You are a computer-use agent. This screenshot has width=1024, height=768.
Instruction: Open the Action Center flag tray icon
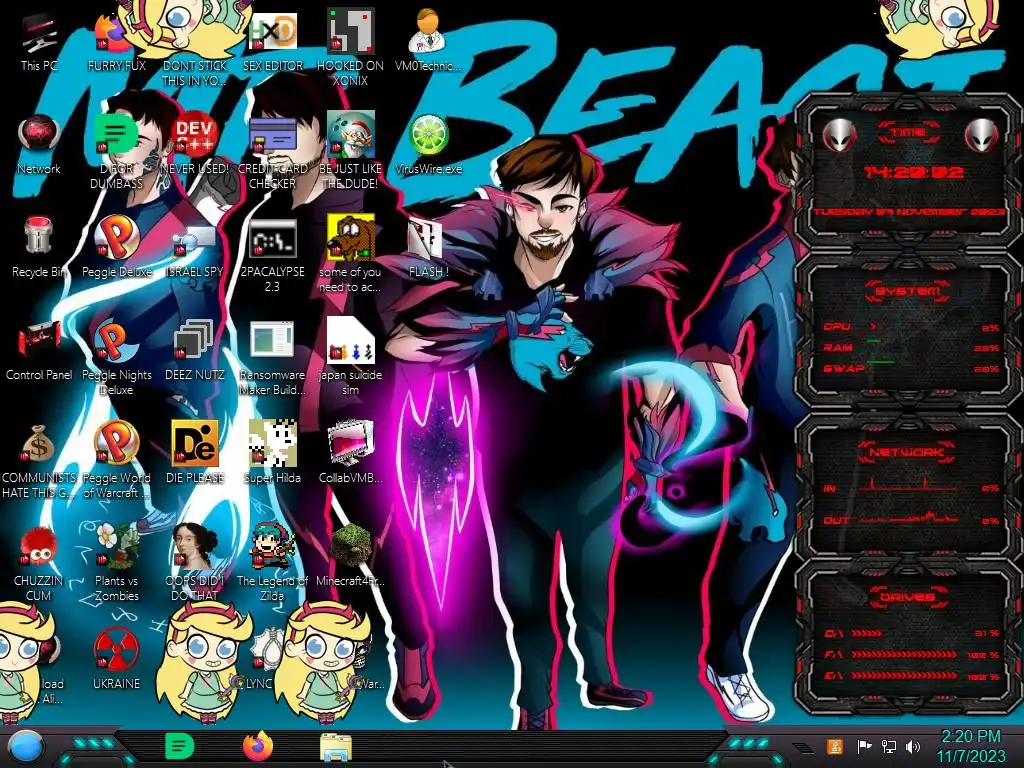(865, 746)
